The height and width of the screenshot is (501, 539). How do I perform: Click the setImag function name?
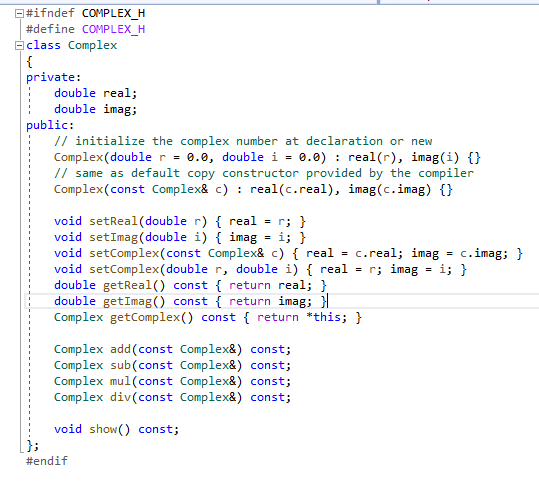[x=113, y=237]
